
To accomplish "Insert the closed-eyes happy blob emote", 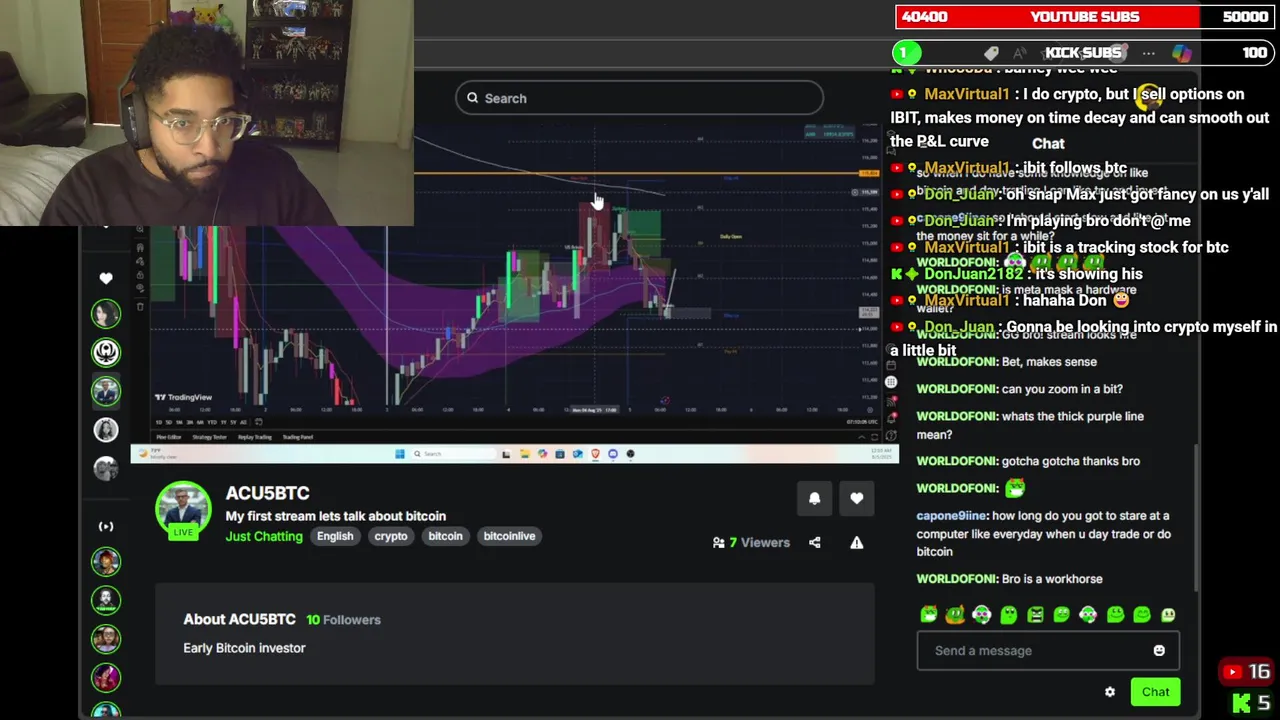I will (1142, 614).
